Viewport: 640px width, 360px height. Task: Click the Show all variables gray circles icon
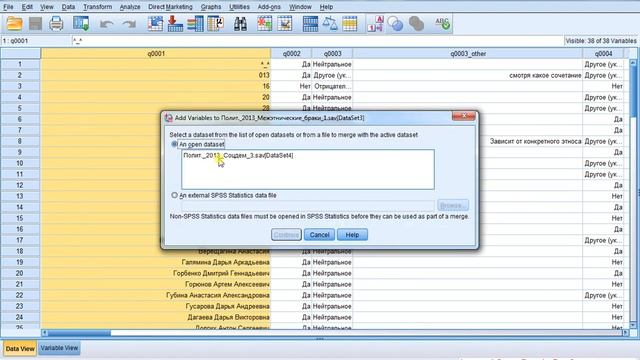click(x=416, y=24)
